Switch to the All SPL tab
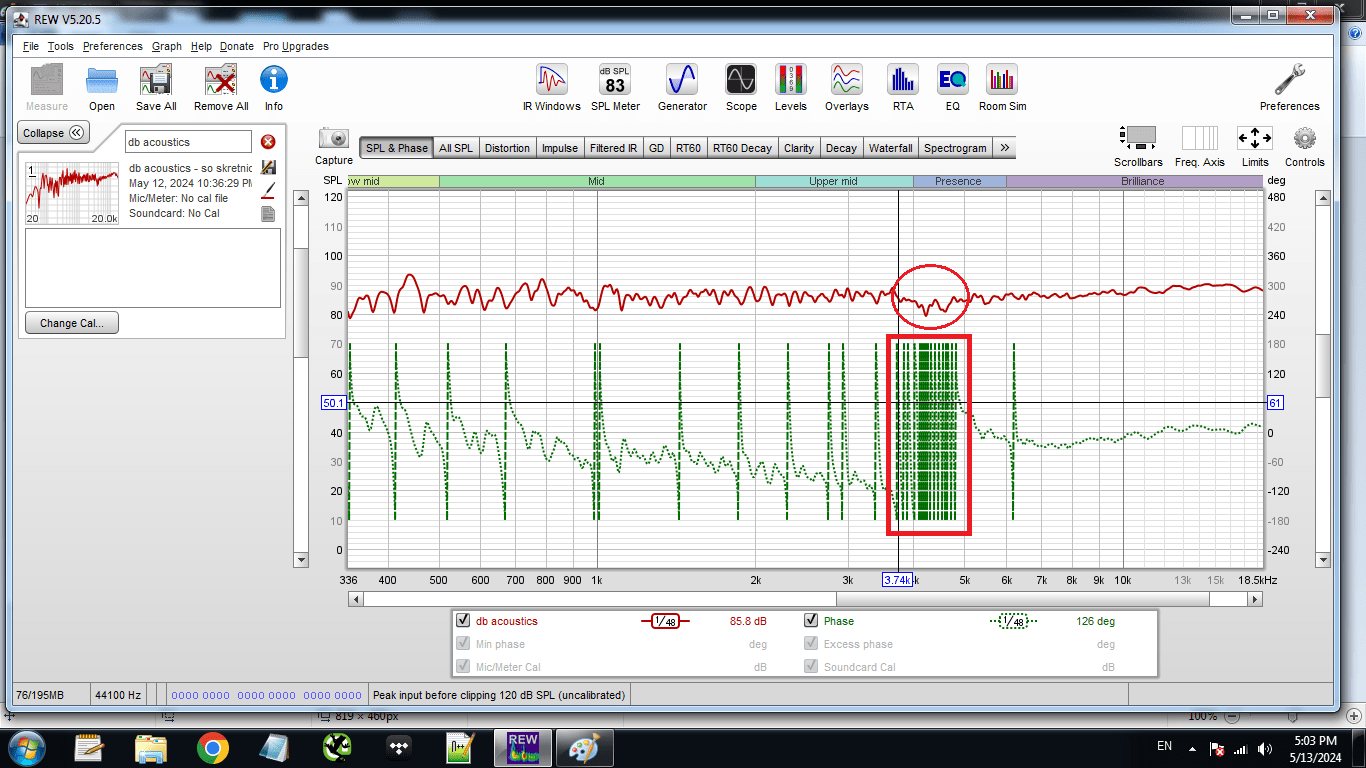The width and height of the screenshot is (1366, 768). click(x=456, y=148)
